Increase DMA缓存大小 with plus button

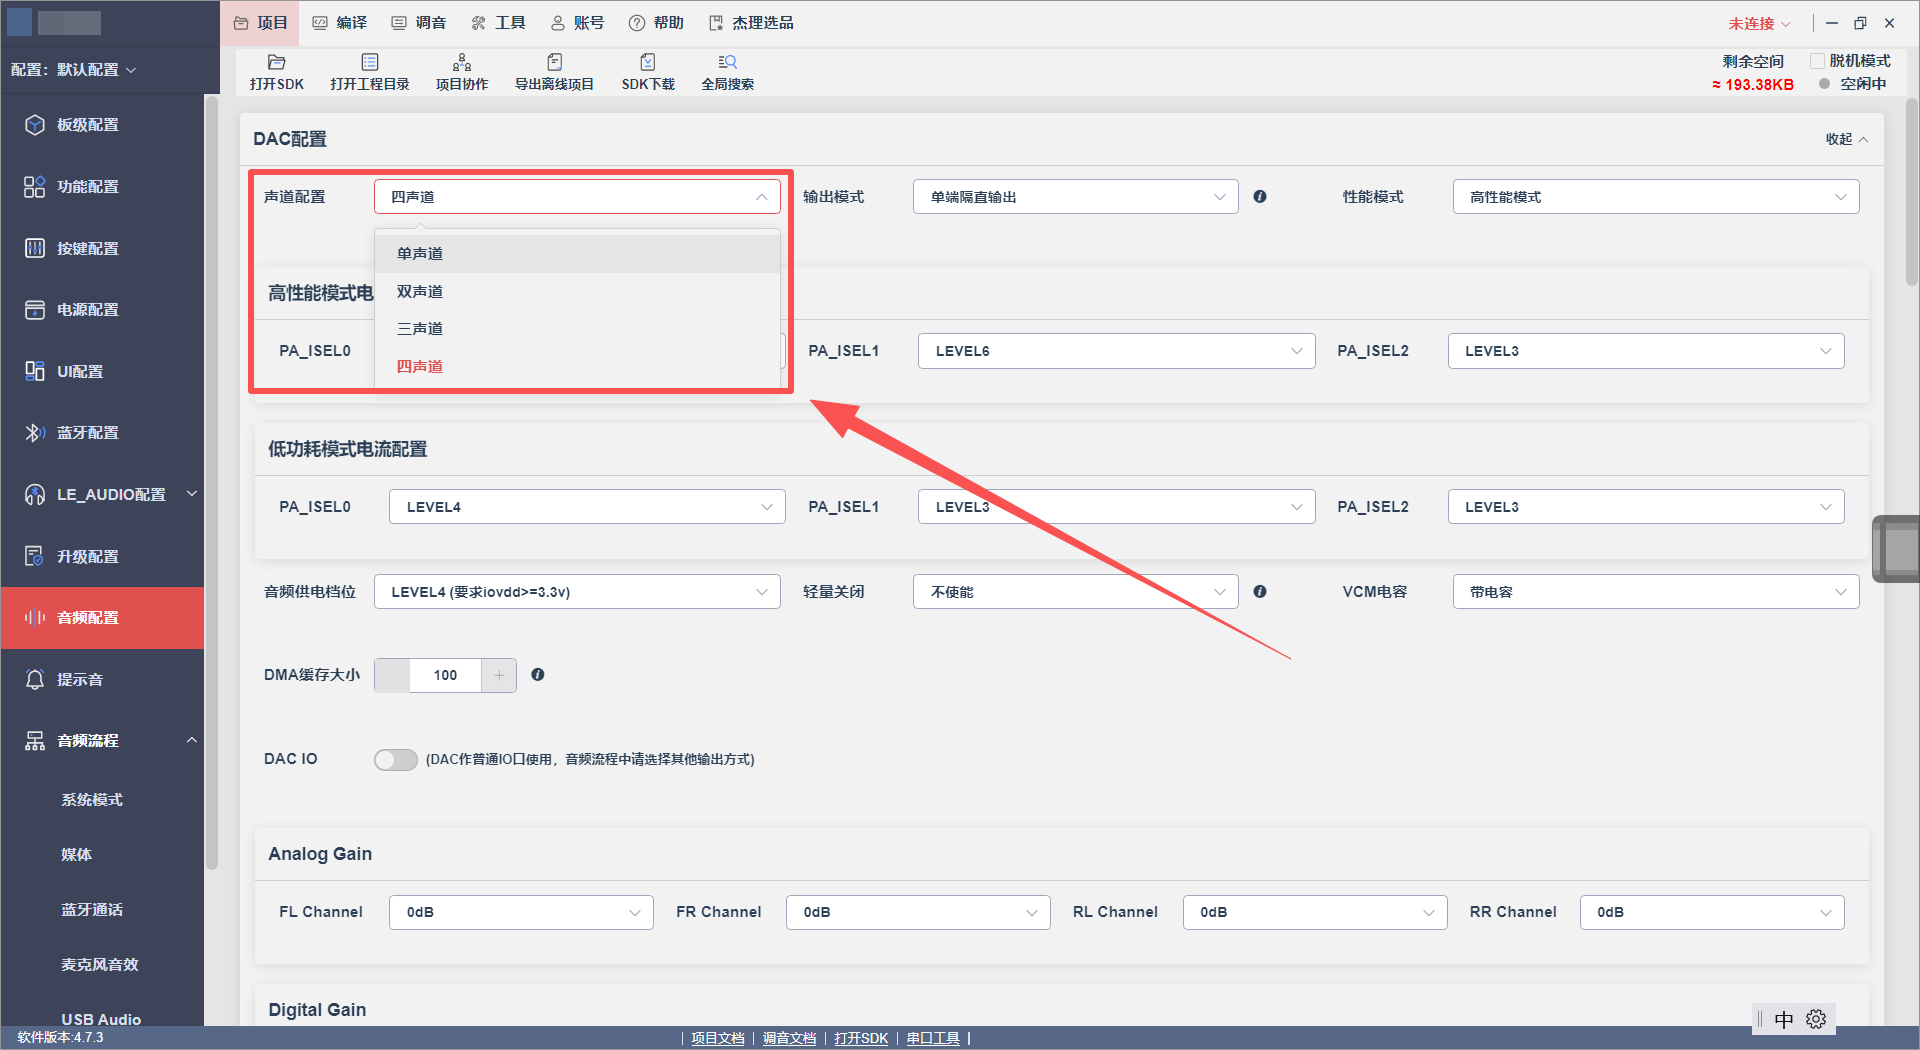tap(499, 675)
